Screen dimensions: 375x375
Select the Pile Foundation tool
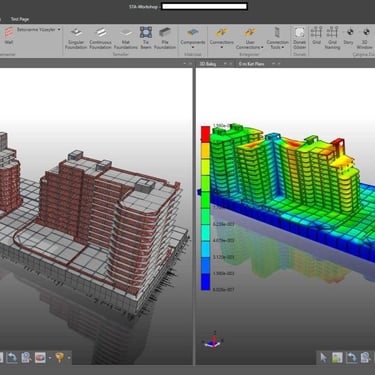pos(165,38)
